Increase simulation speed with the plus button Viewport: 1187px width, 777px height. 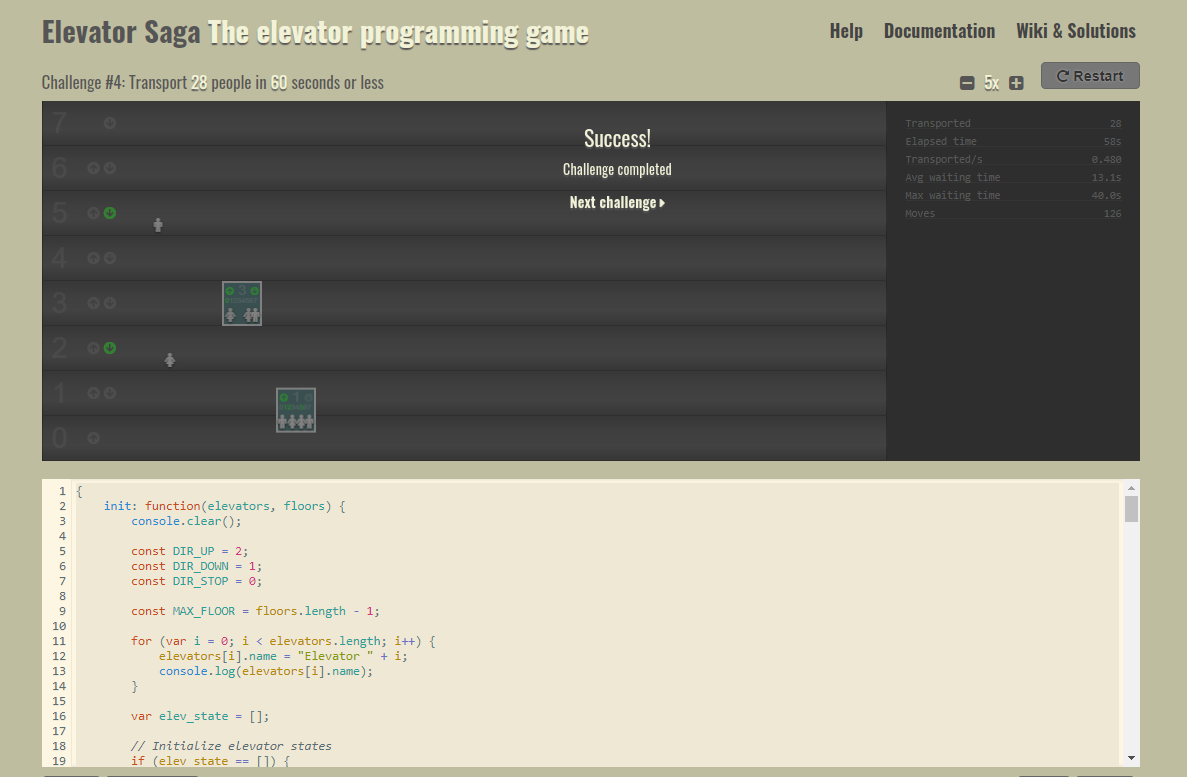pos(1016,83)
